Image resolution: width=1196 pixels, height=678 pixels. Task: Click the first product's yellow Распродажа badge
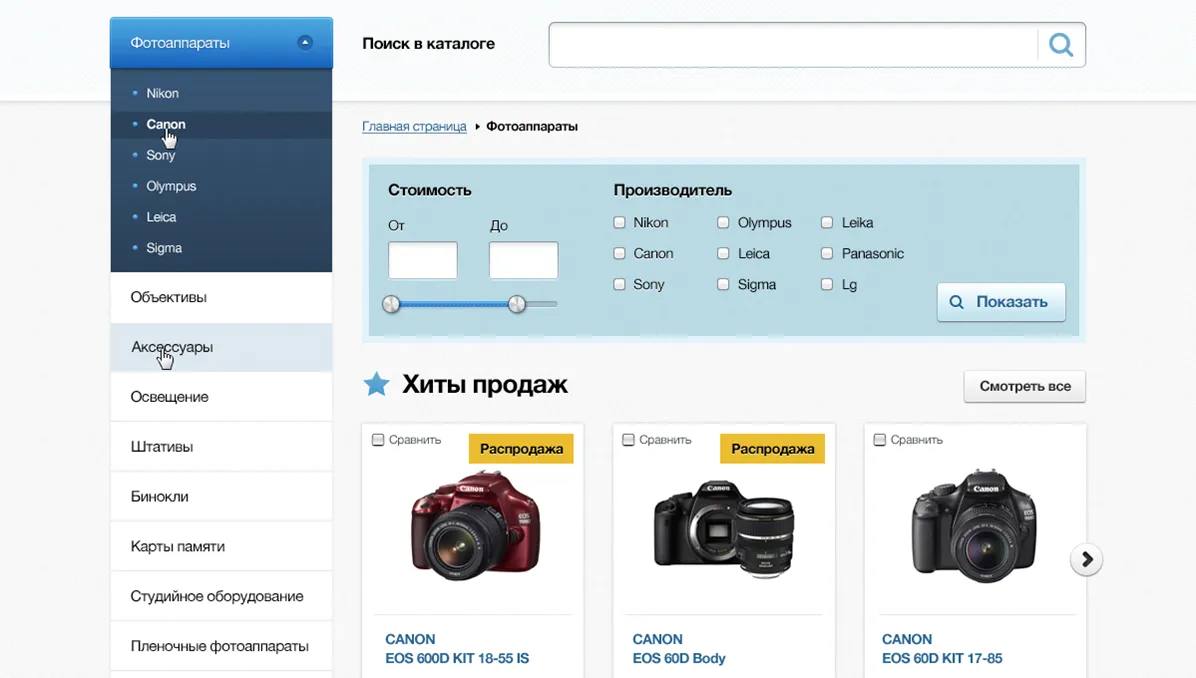(521, 449)
